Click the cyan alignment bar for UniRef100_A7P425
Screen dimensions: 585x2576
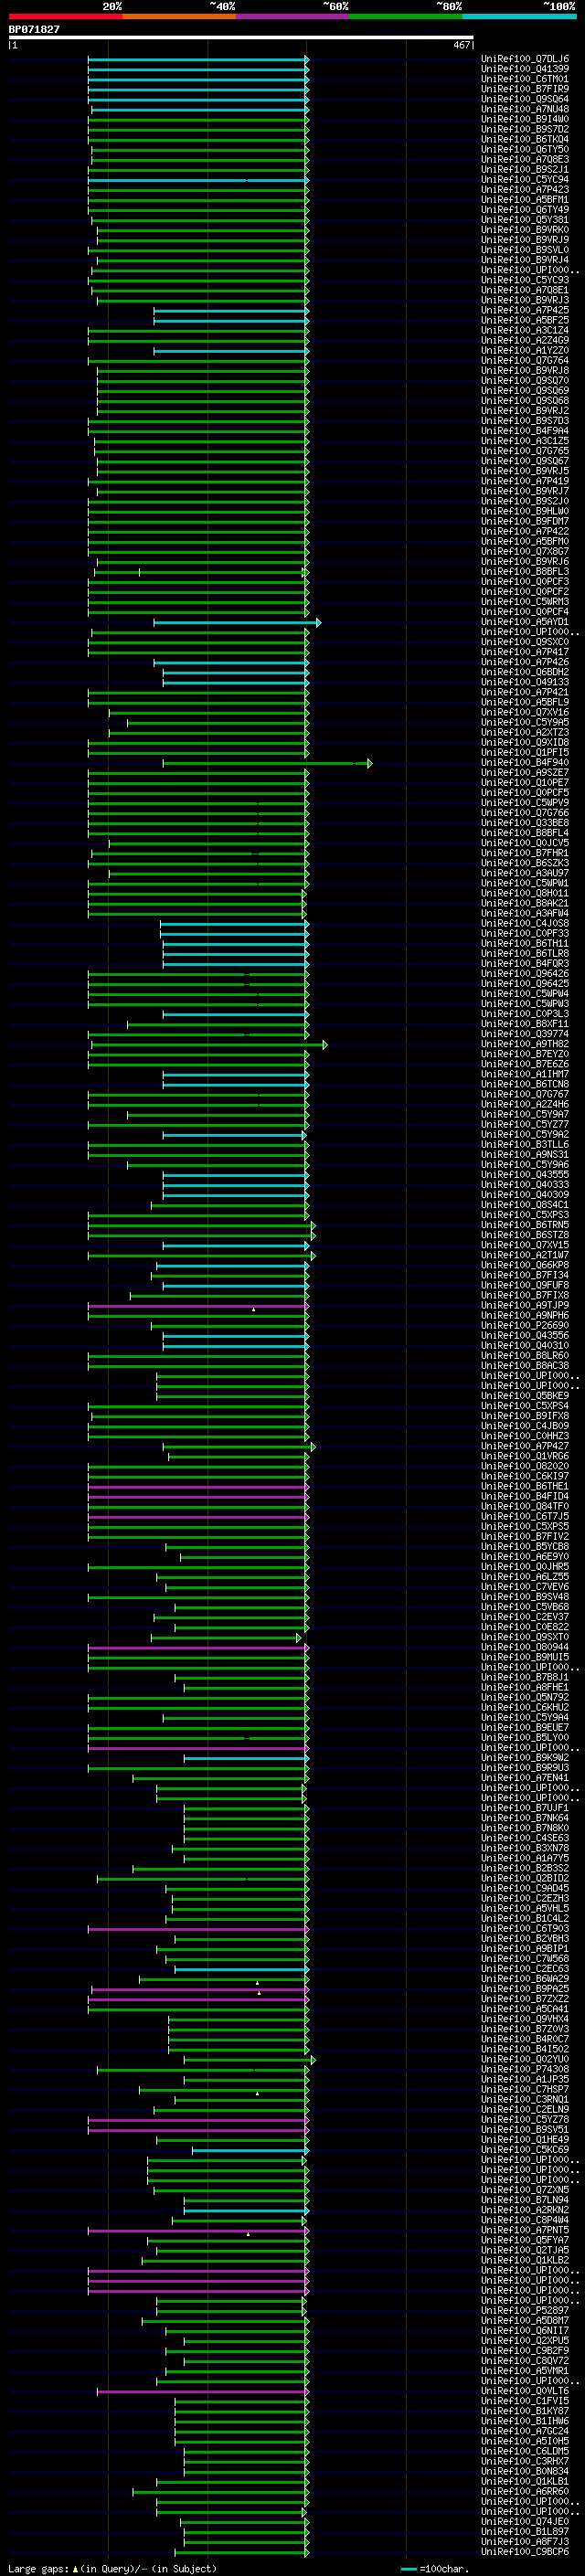tap(231, 311)
